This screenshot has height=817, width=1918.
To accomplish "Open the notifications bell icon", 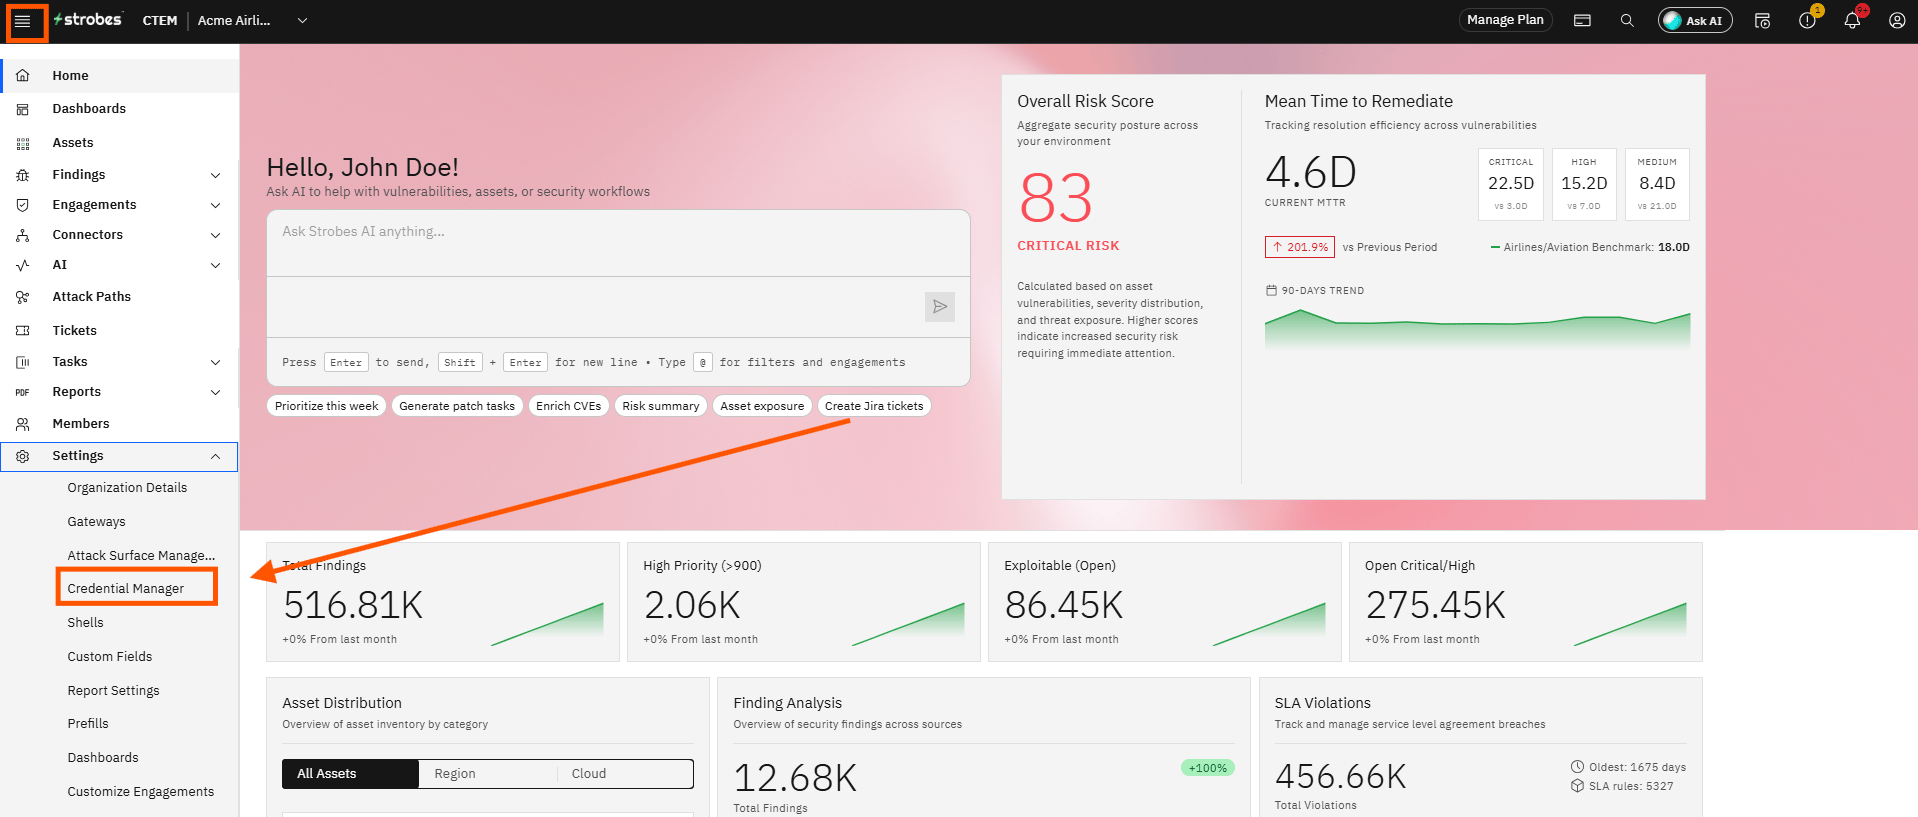I will [1852, 21].
